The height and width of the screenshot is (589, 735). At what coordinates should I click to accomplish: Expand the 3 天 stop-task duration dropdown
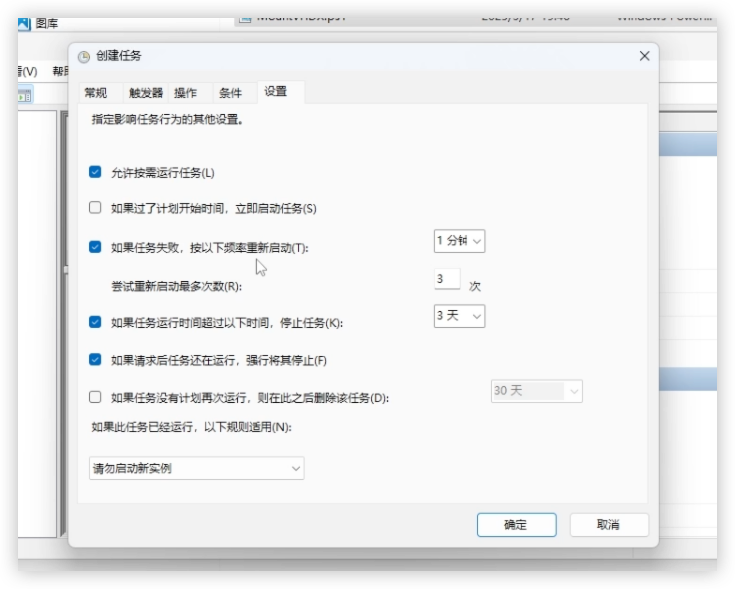[459, 316]
